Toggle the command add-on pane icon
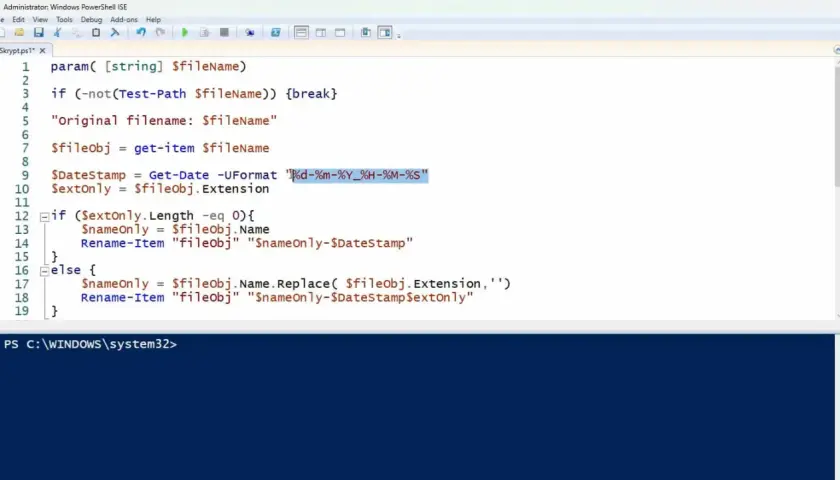The height and width of the screenshot is (480, 840). pos(385,33)
